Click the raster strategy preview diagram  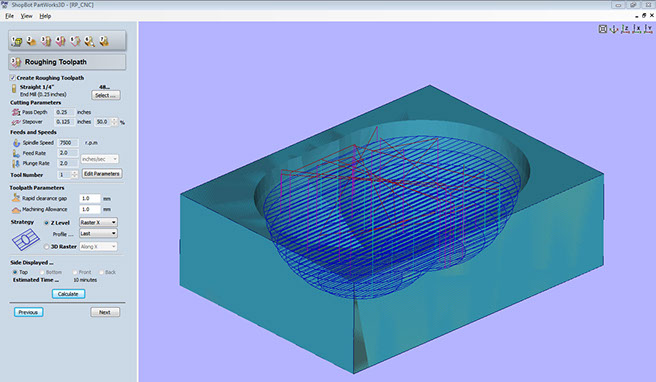(x=26, y=240)
